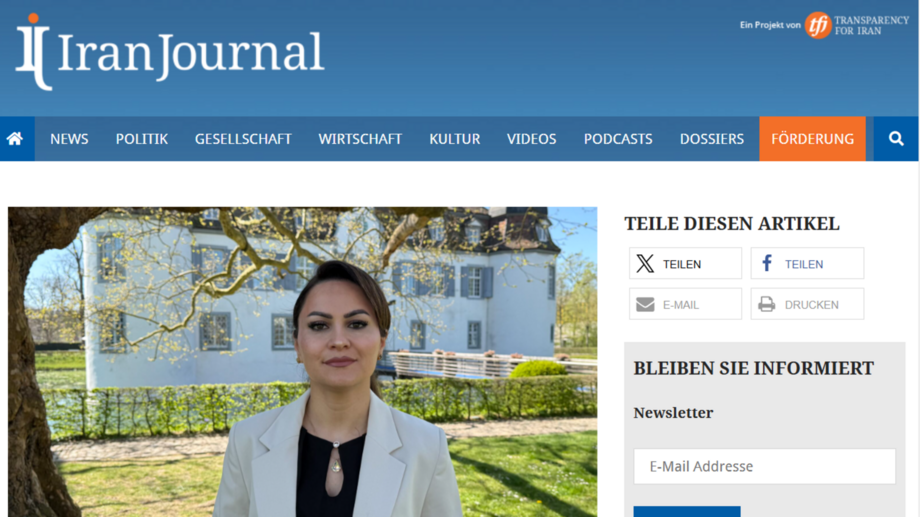Click the envelope e-mail icon
Image resolution: width=920 pixels, height=517 pixels.
(645, 305)
